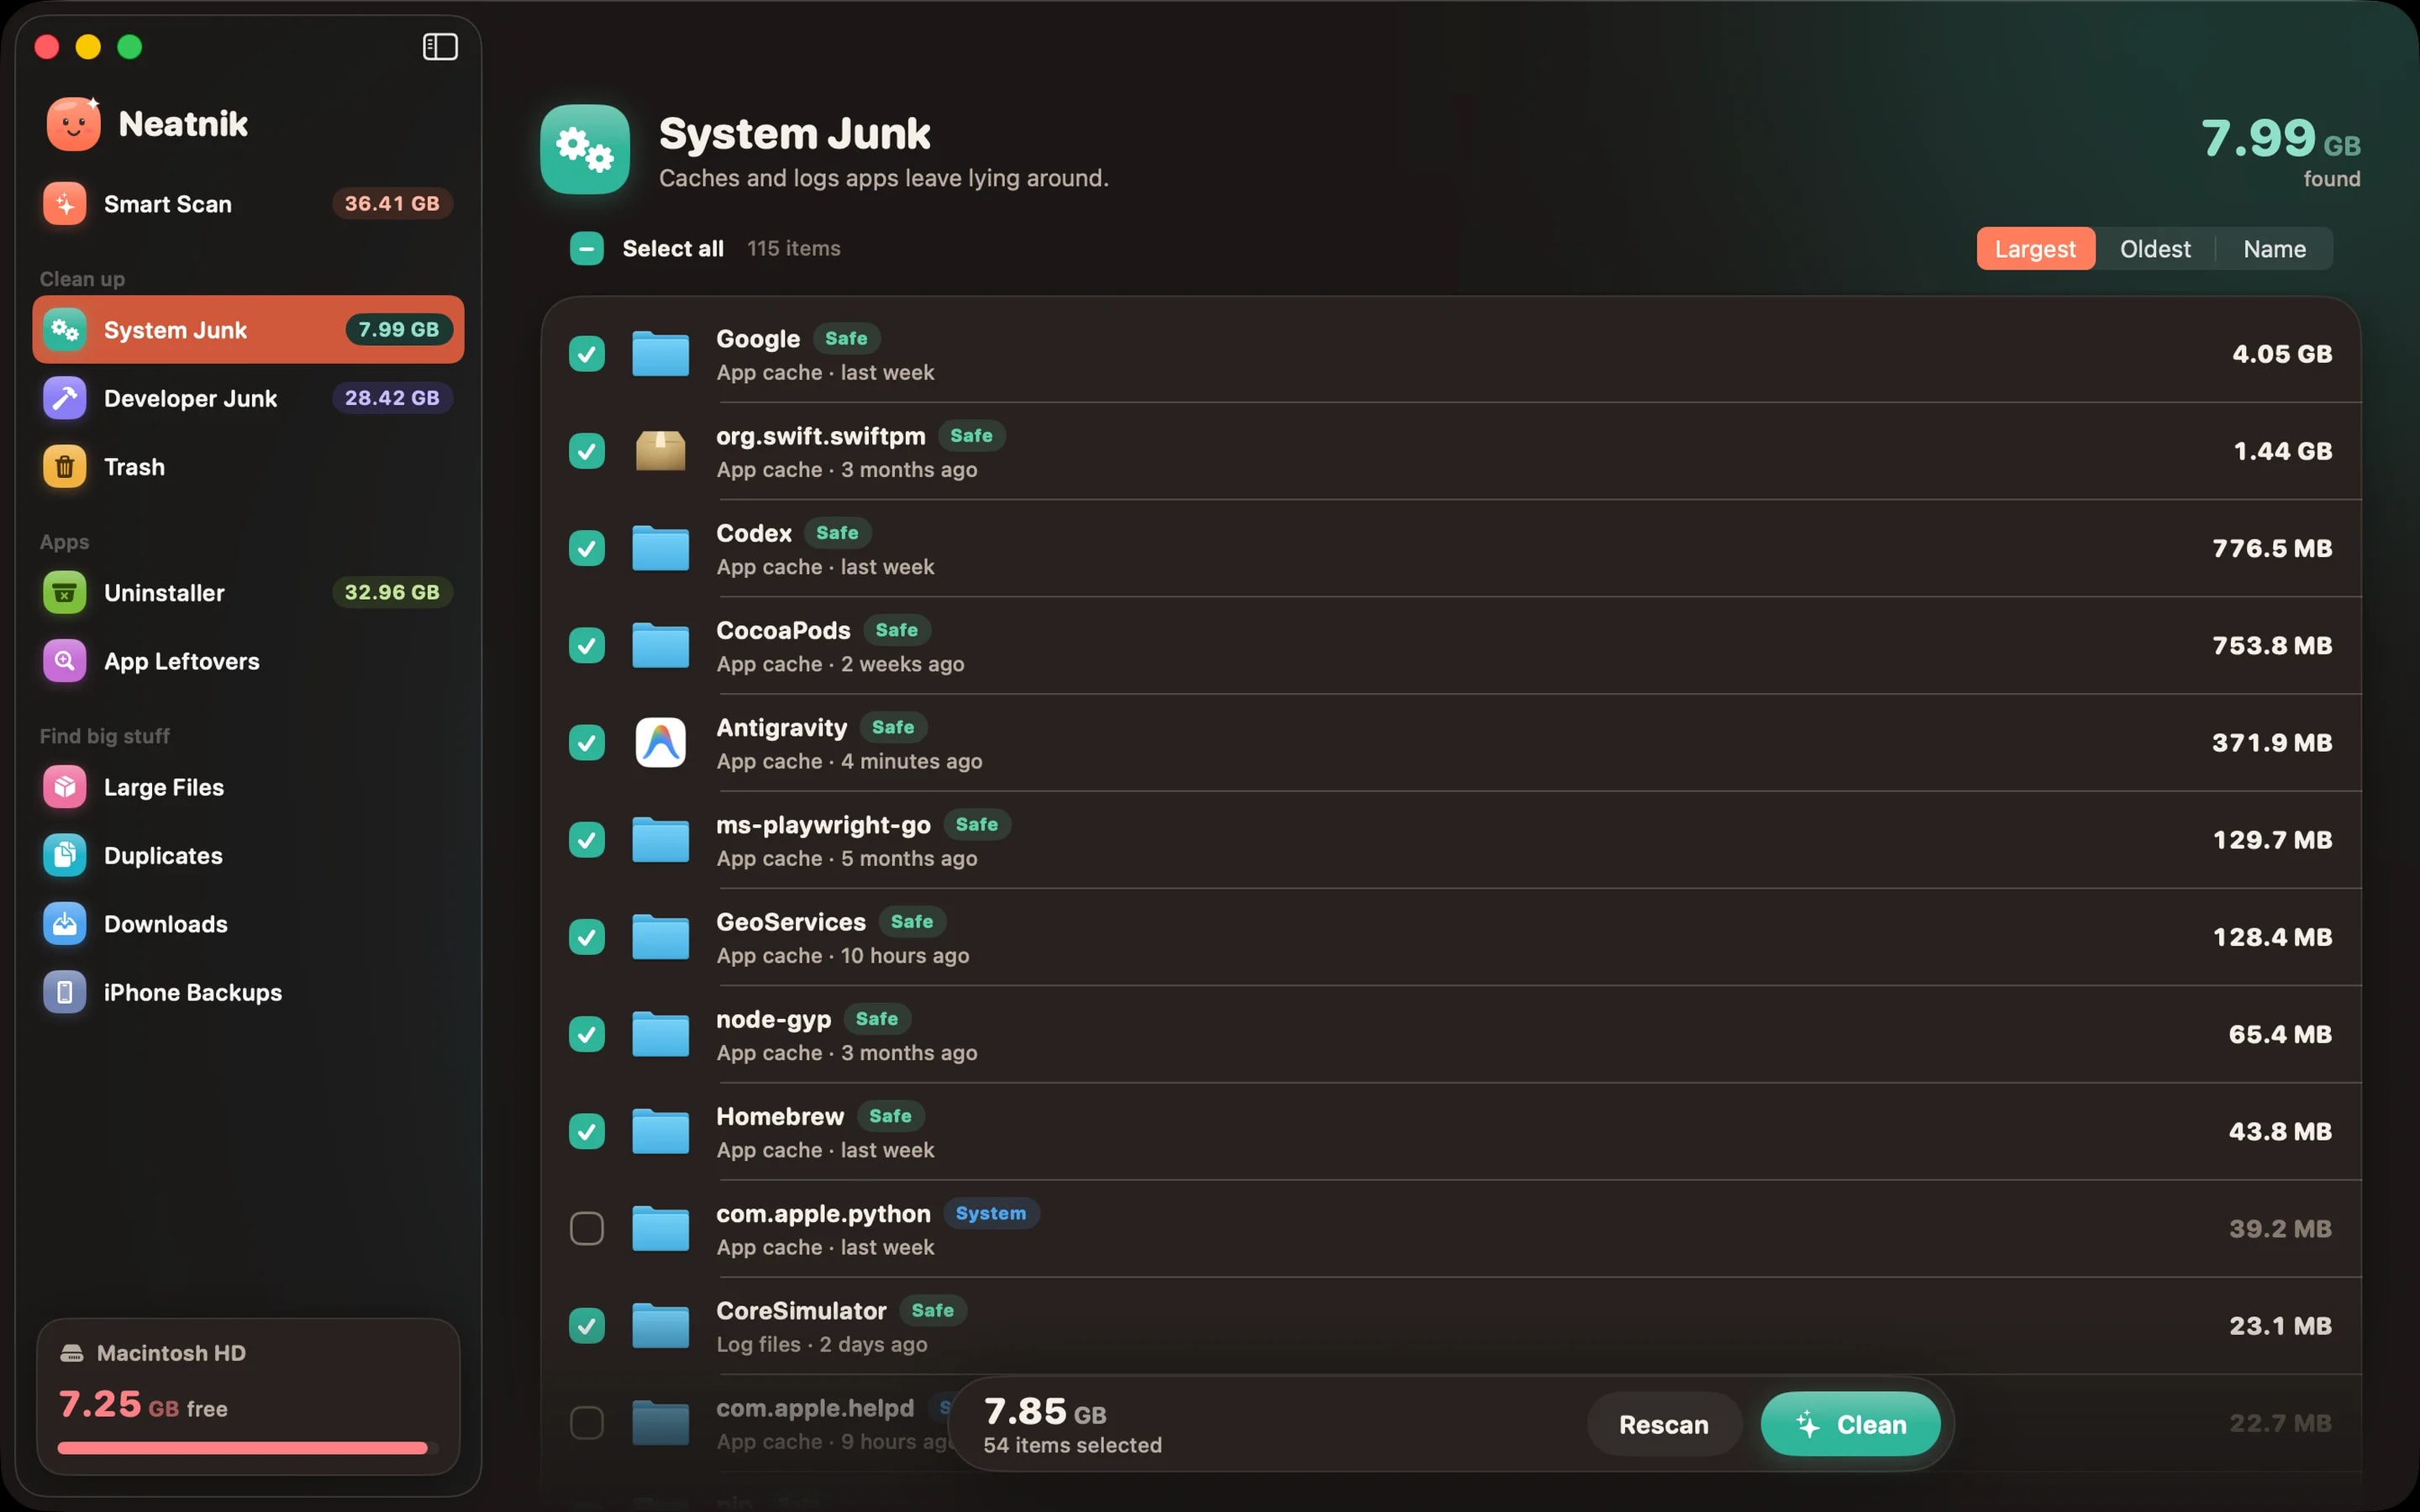Click the Google folder icon

tap(661, 354)
